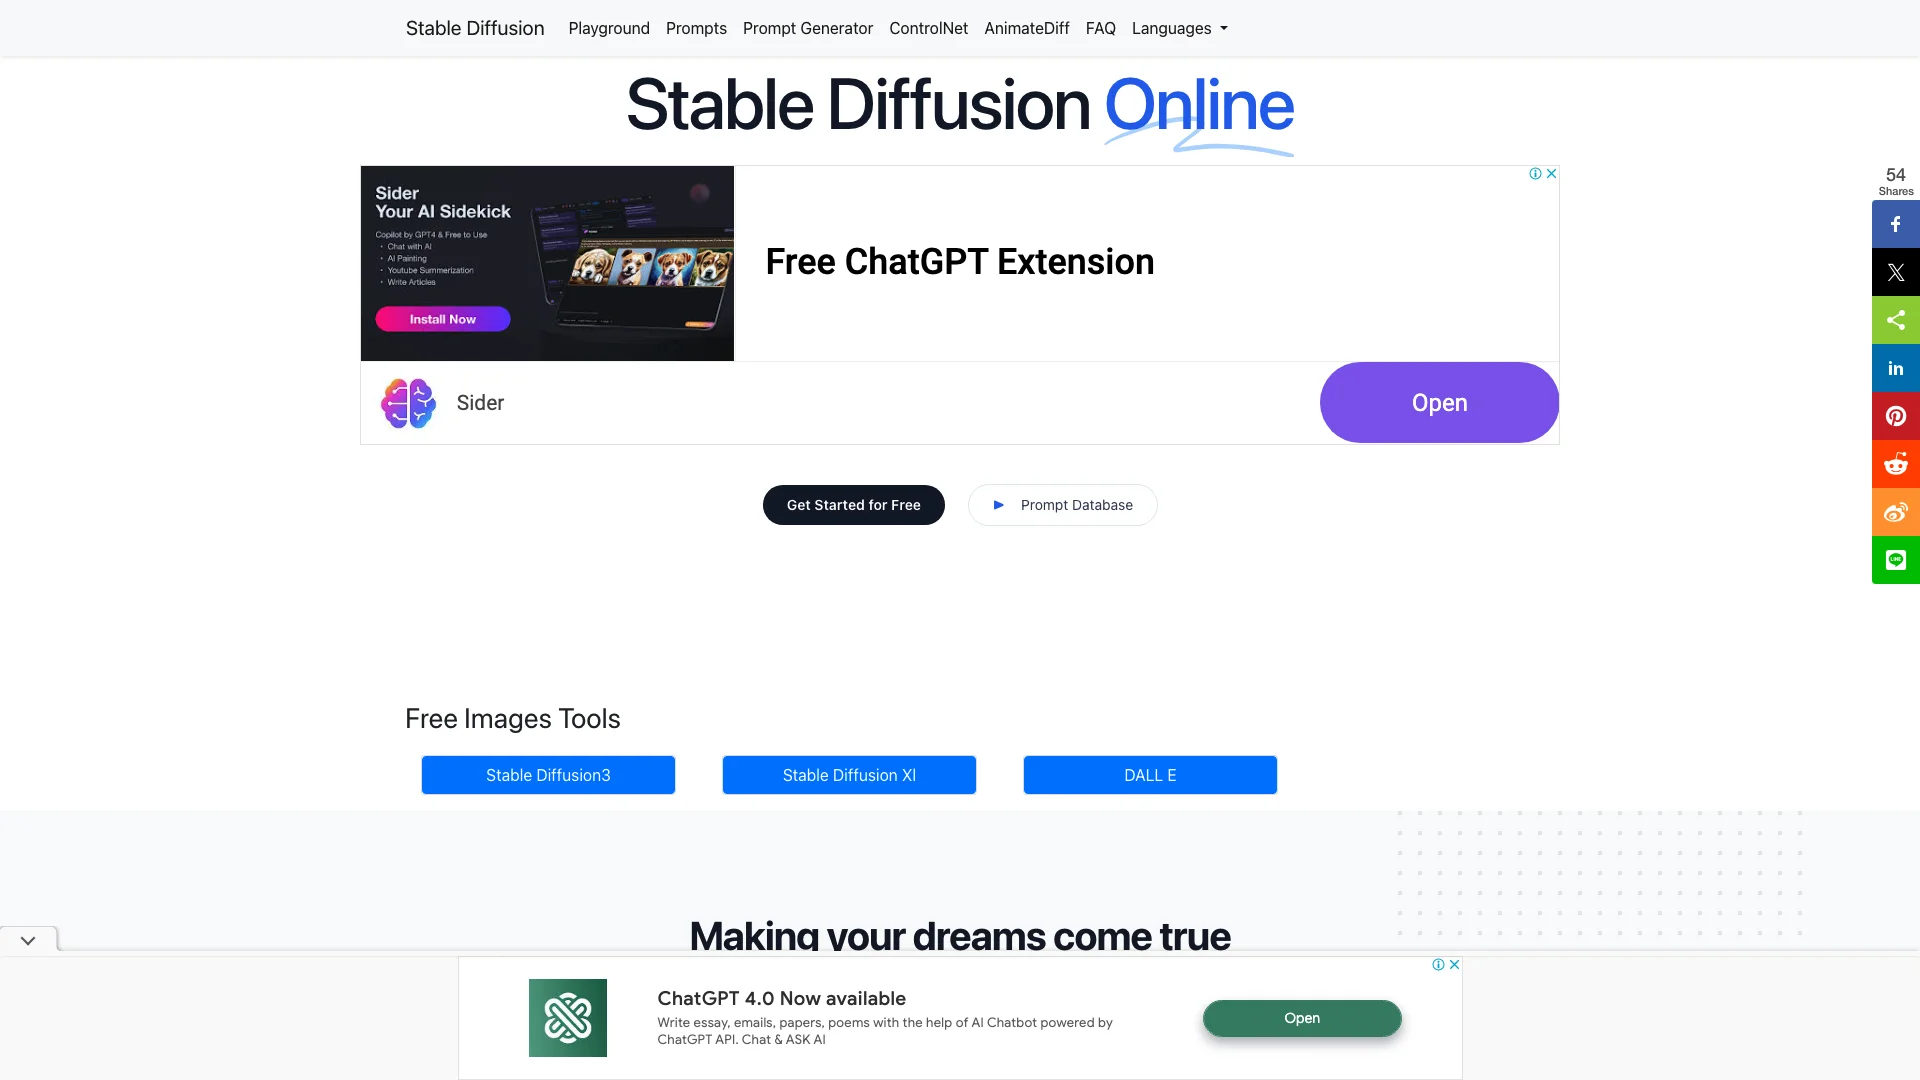Open the FAQ menu item
The image size is (1920, 1080).
click(x=1101, y=28)
